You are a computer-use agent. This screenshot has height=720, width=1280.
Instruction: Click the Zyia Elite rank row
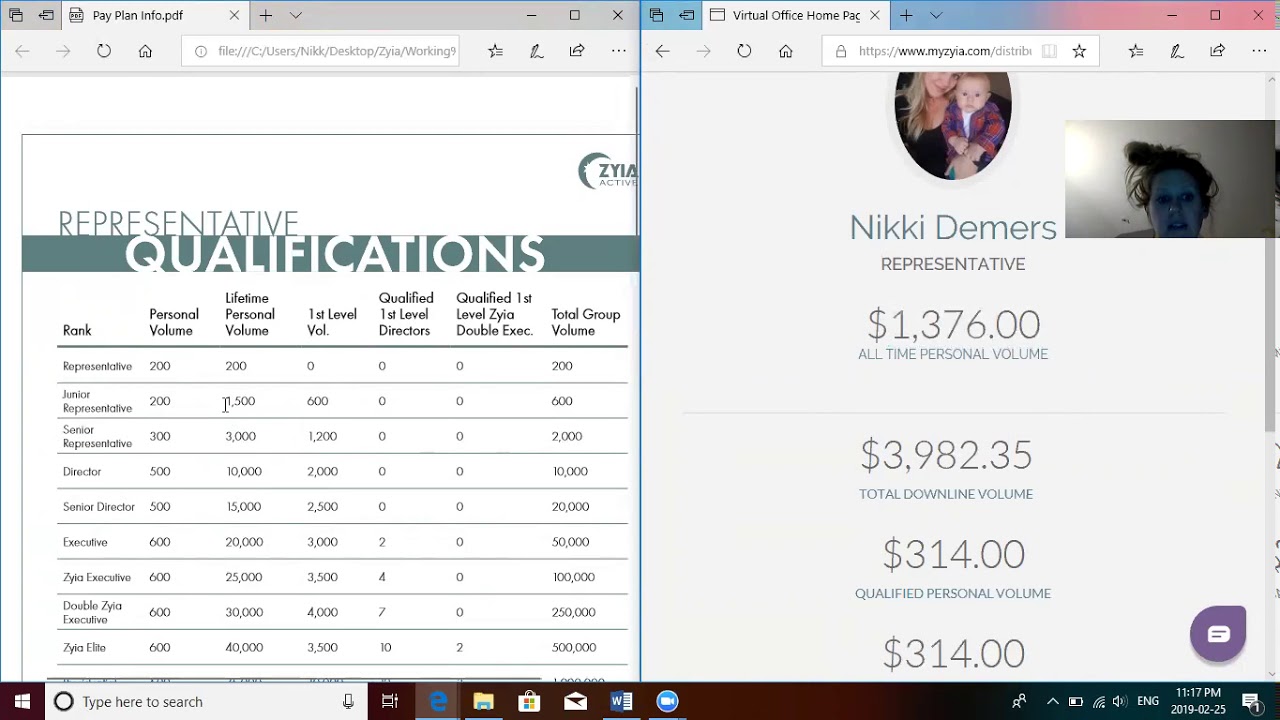pos(343,647)
